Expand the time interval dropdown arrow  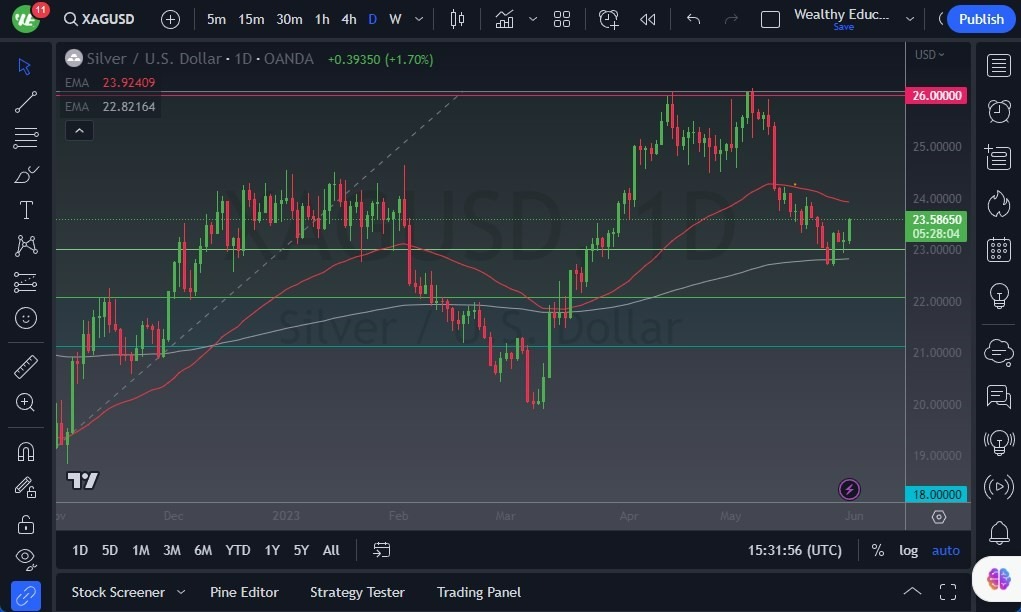tap(418, 19)
